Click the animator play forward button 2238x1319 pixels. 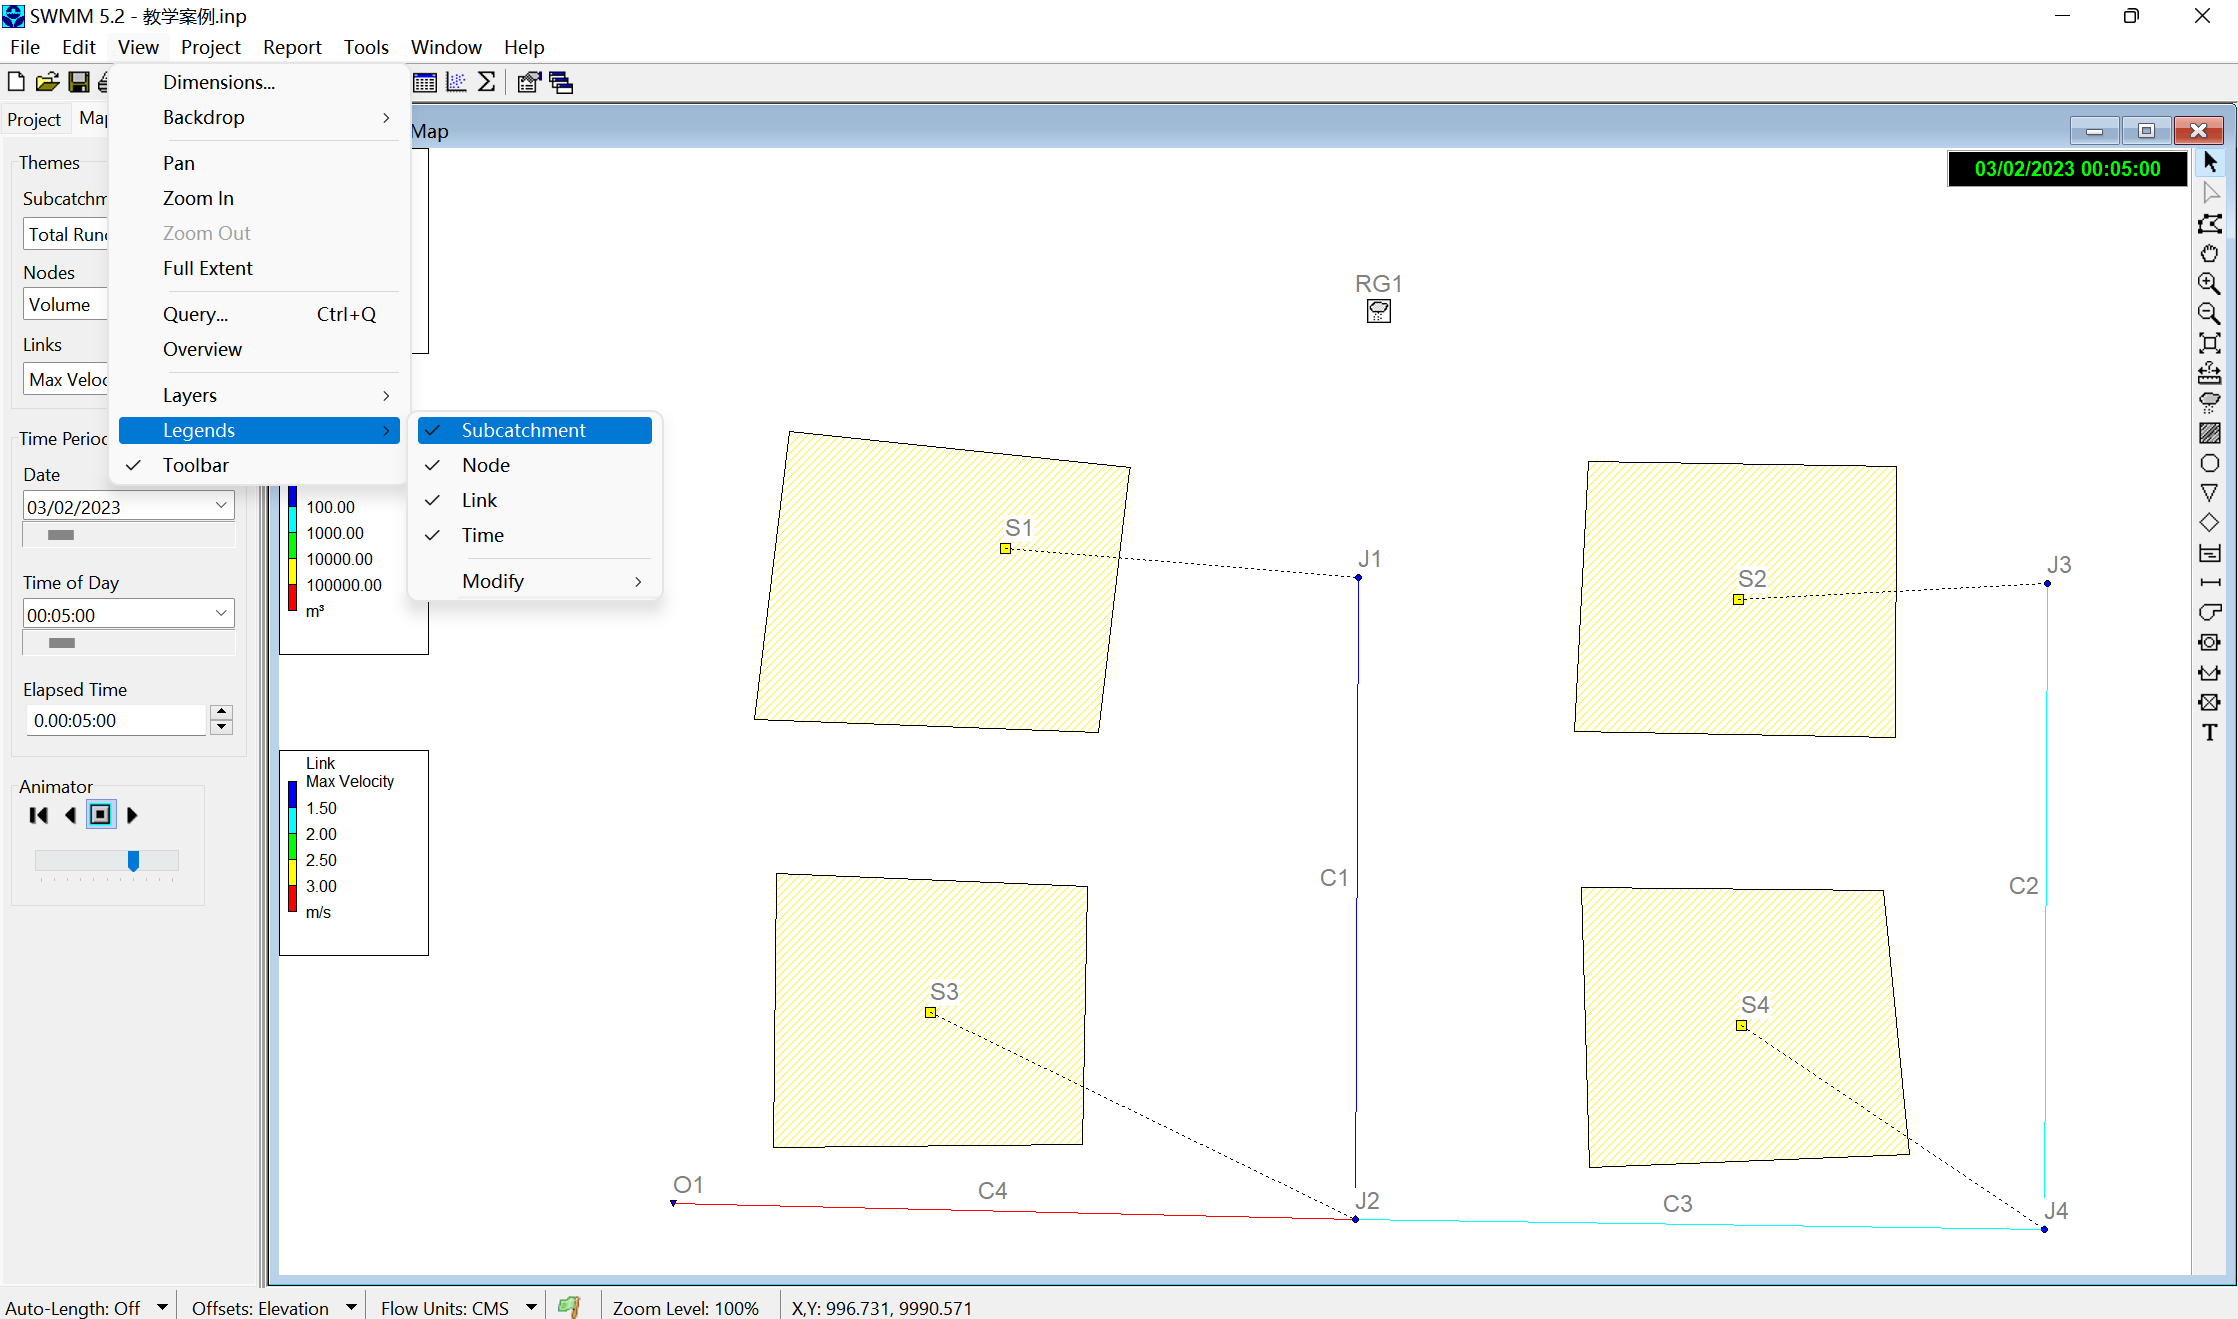[132, 815]
